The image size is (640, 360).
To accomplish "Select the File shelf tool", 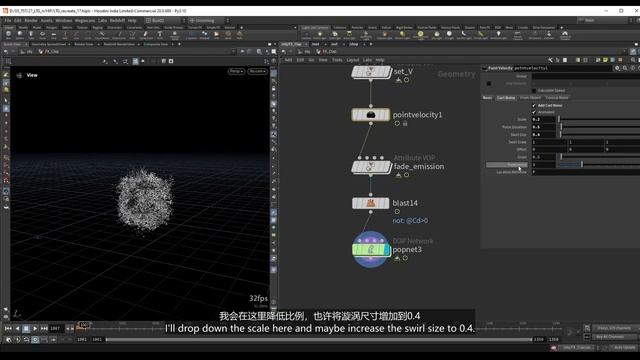I will click(x=216, y=35).
